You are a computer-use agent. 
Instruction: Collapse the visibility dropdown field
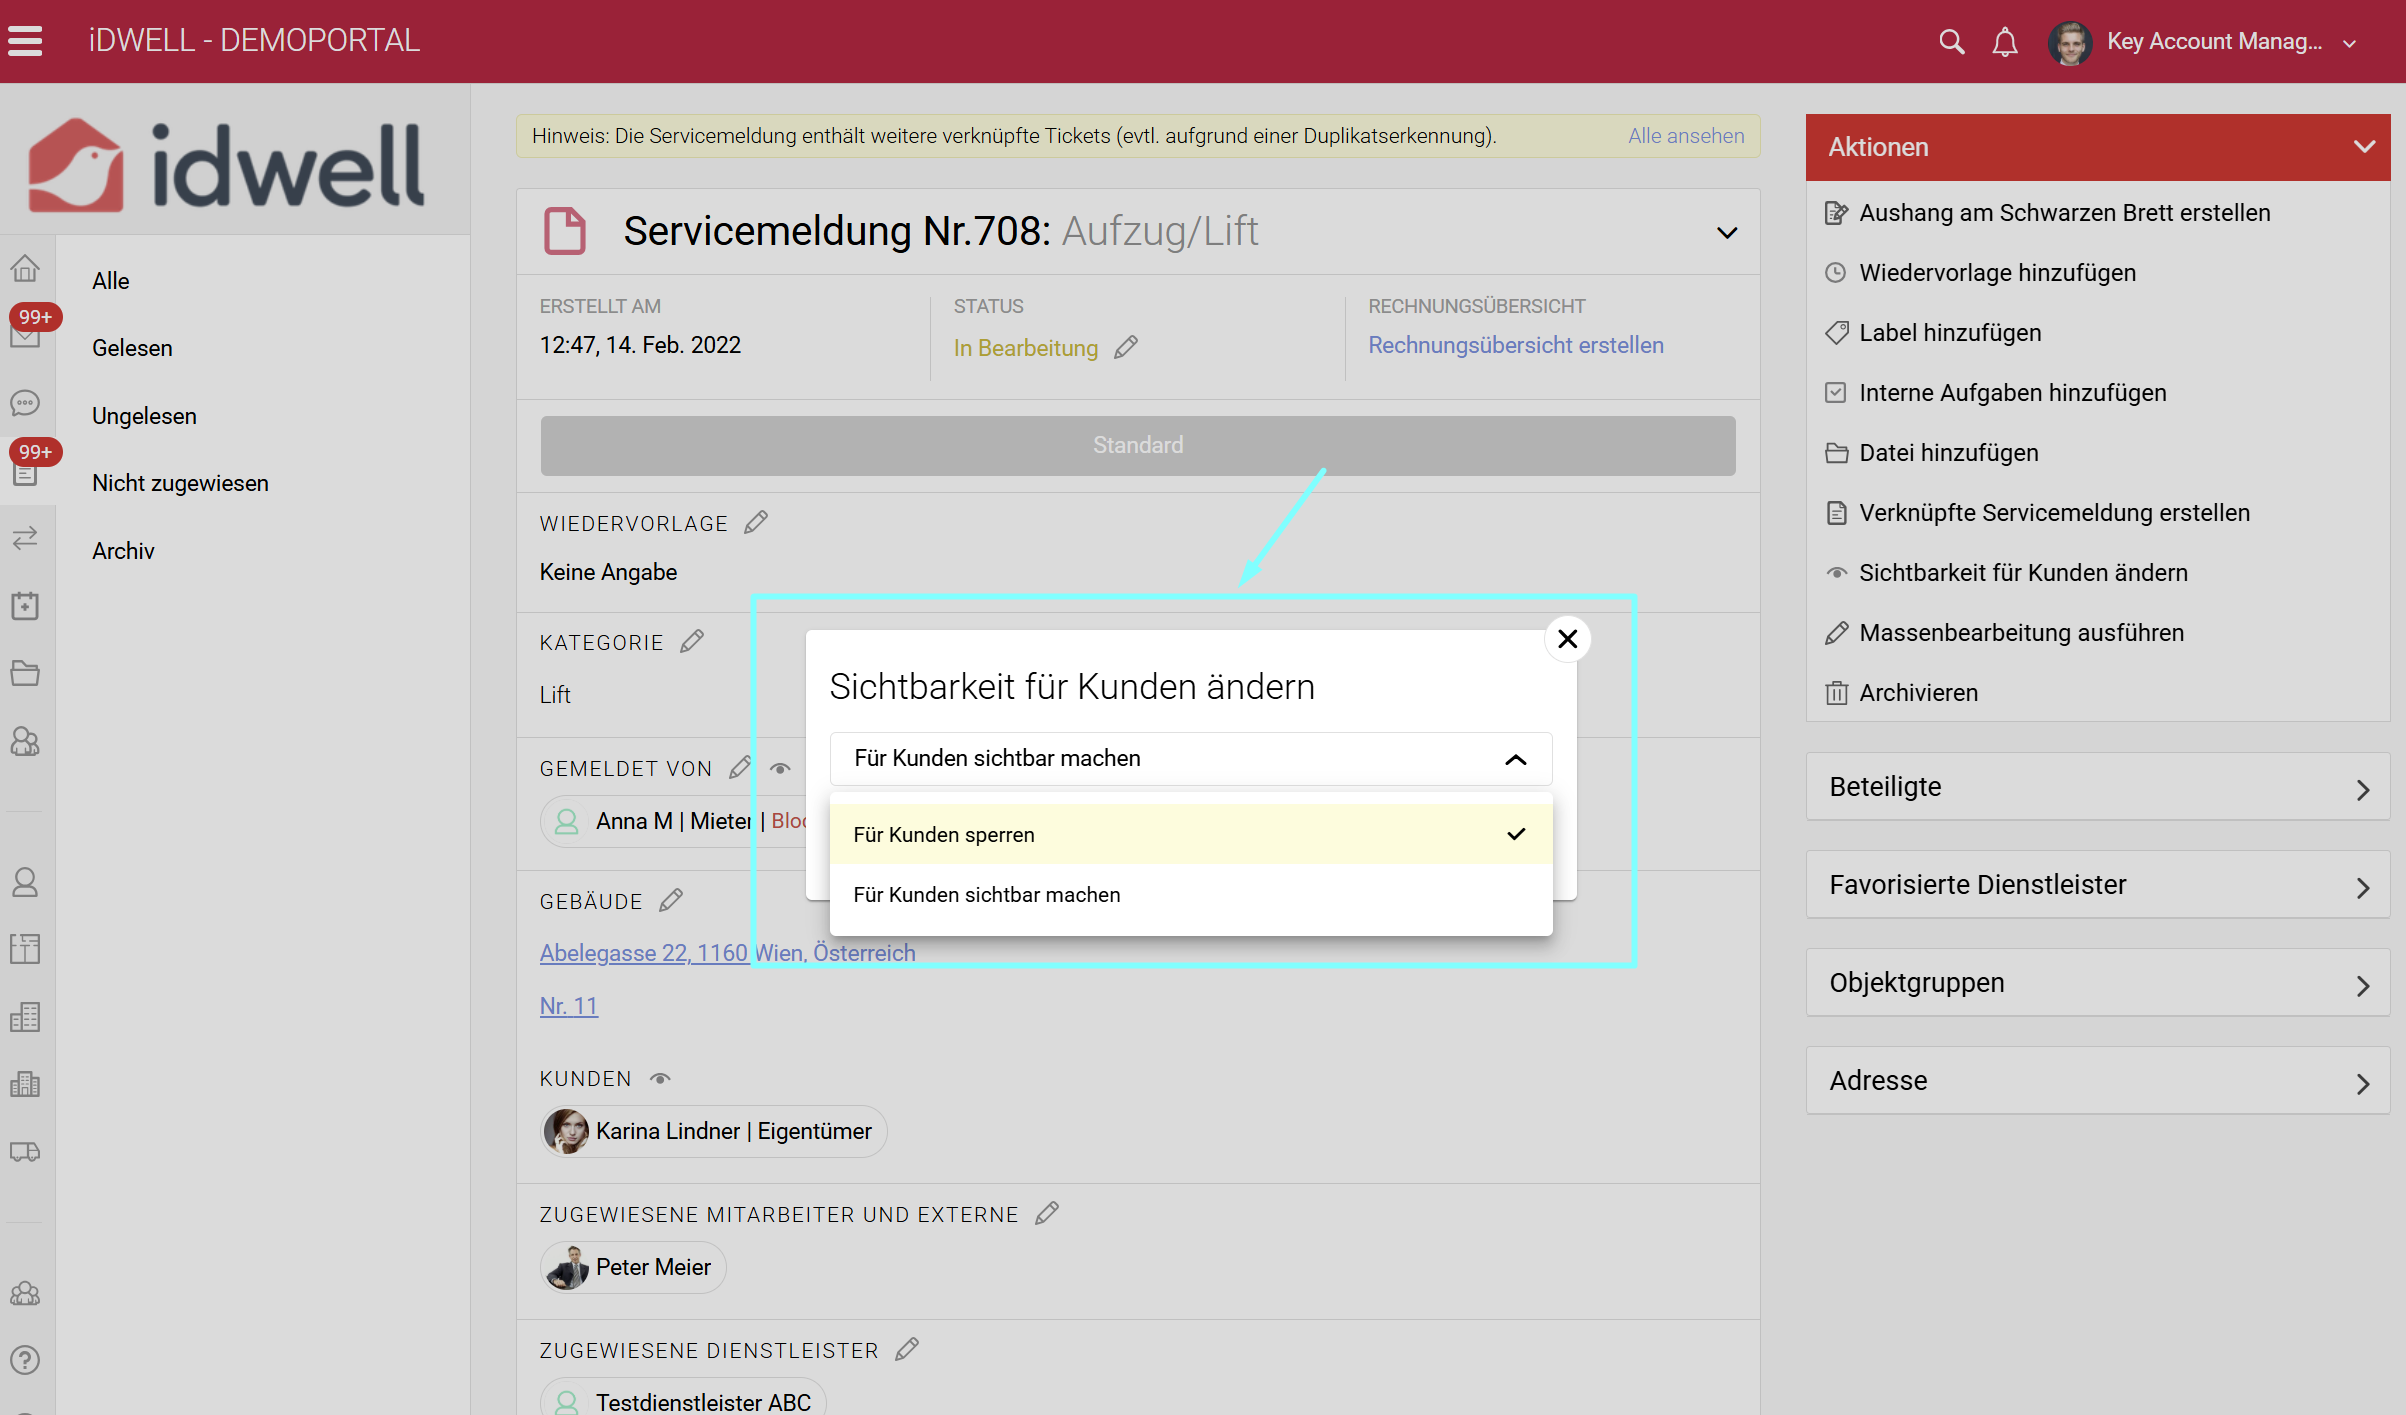tap(1515, 759)
